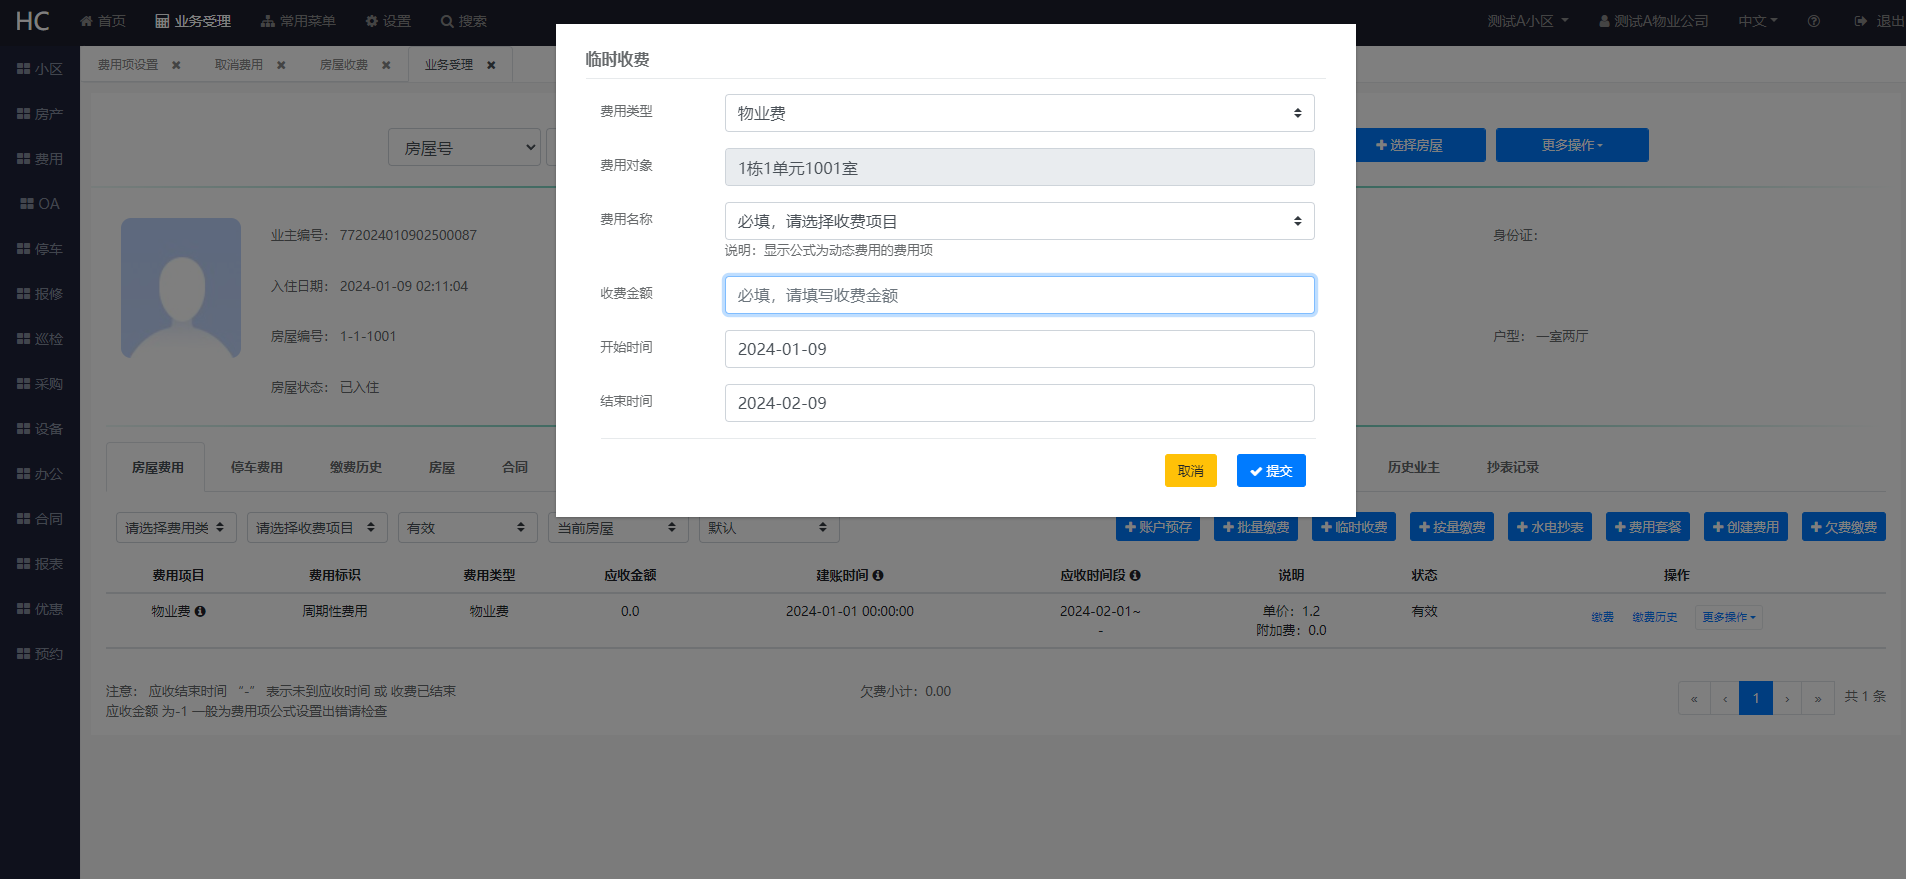
Task: Click the 开始时间 date field
Action: [1018, 349]
